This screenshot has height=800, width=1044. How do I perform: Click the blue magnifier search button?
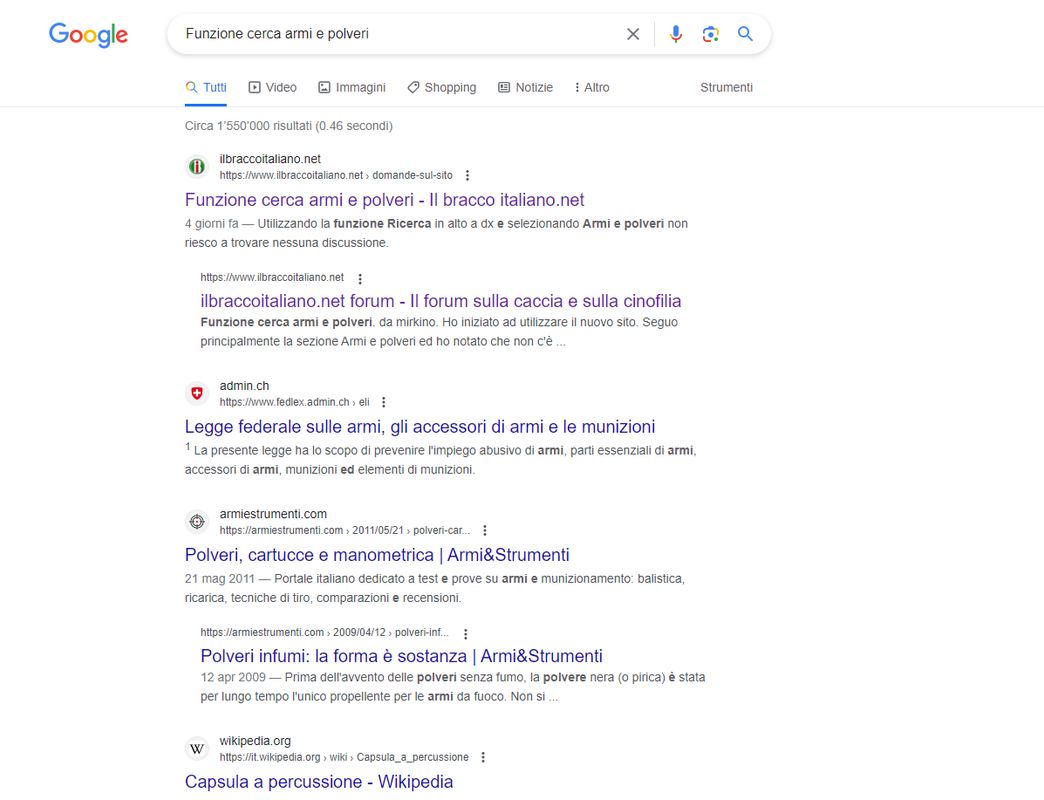pos(745,34)
